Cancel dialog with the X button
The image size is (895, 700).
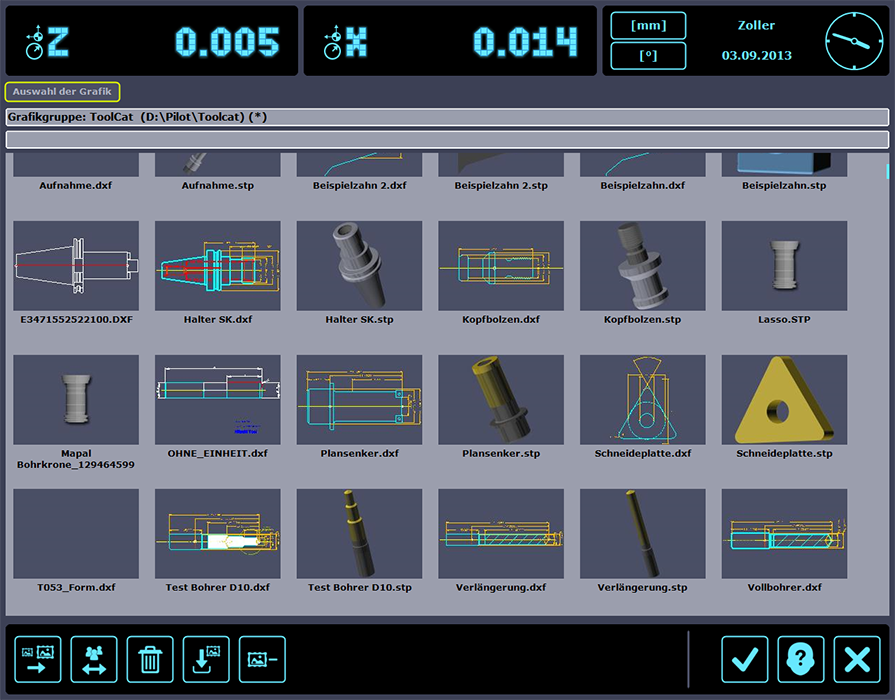point(857,659)
